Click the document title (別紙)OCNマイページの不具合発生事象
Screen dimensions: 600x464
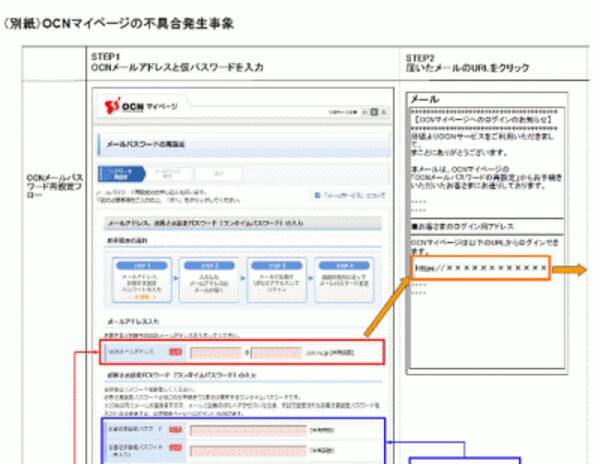coord(118,24)
